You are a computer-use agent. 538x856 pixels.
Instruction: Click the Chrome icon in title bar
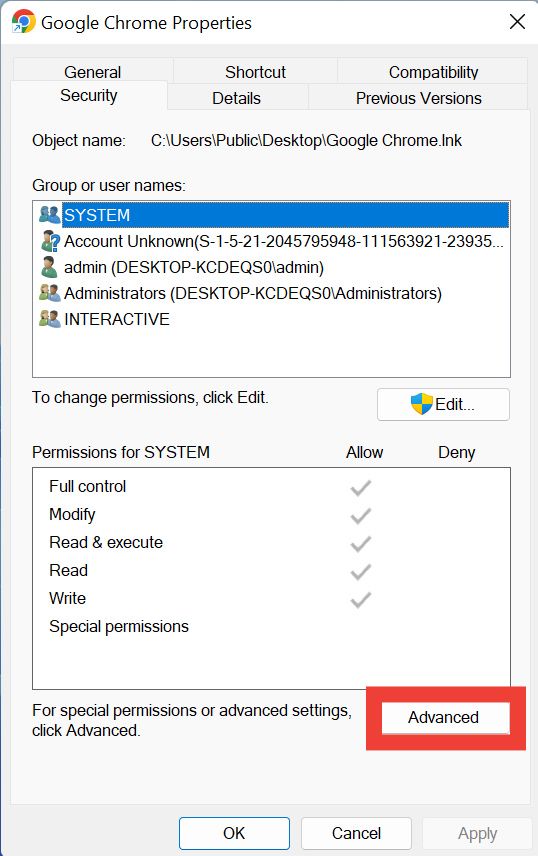23,22
